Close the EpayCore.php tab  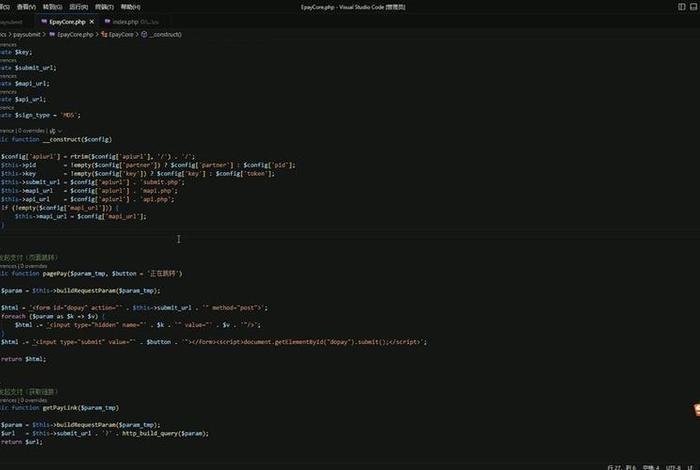tap(92, 22)
